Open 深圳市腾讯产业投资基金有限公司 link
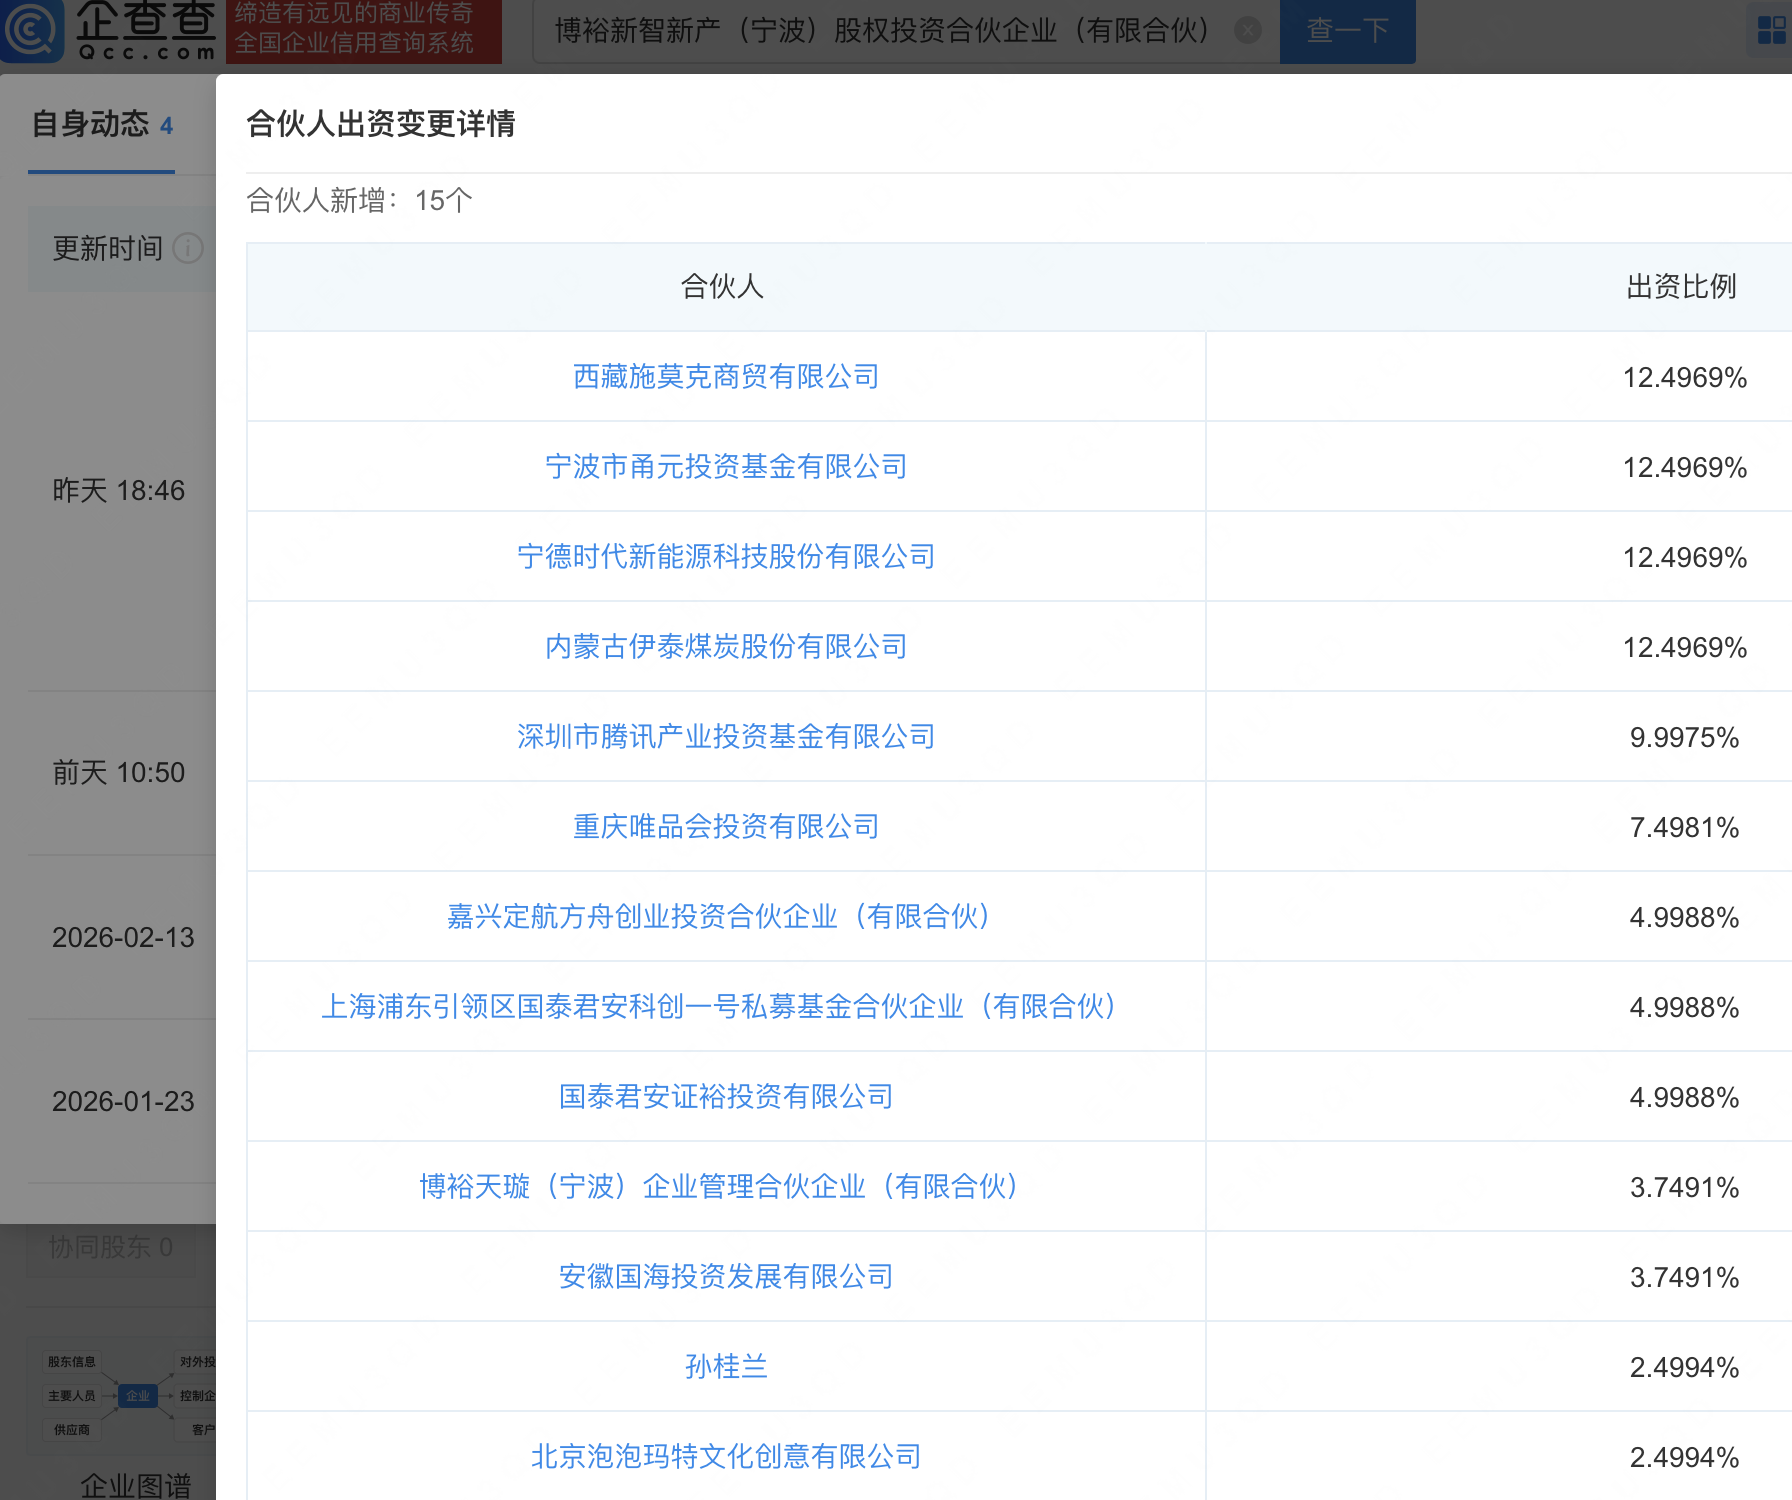Viewport: 1792px width, 1500px height. [726, 737]
